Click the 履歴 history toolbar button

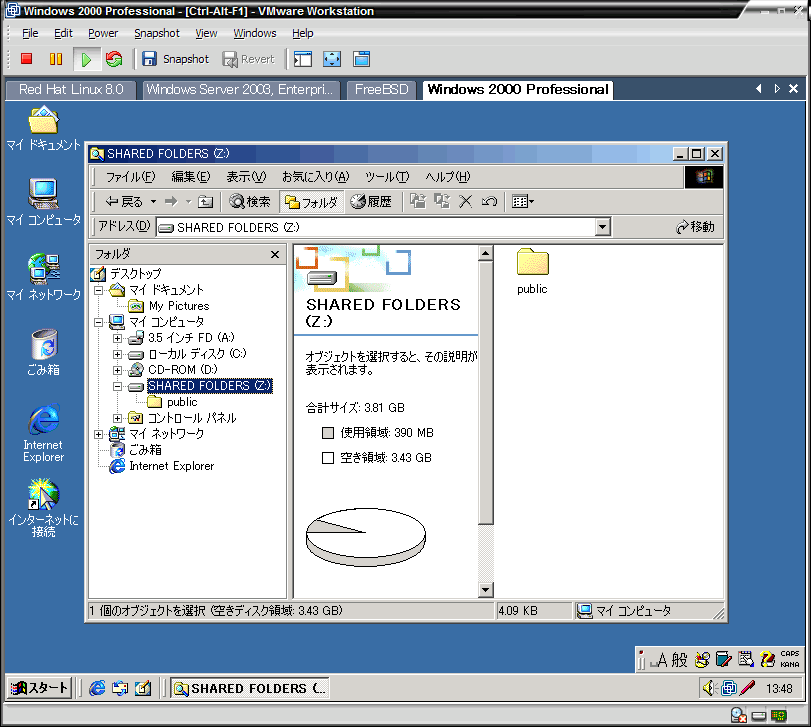[x=371, y=202]
